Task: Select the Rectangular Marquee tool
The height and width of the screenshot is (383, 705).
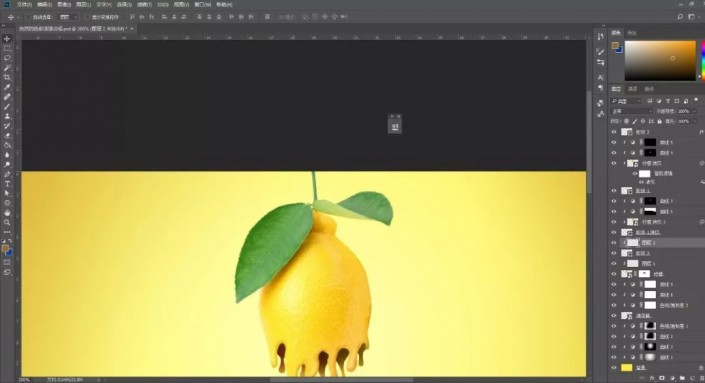Action: 7,49
